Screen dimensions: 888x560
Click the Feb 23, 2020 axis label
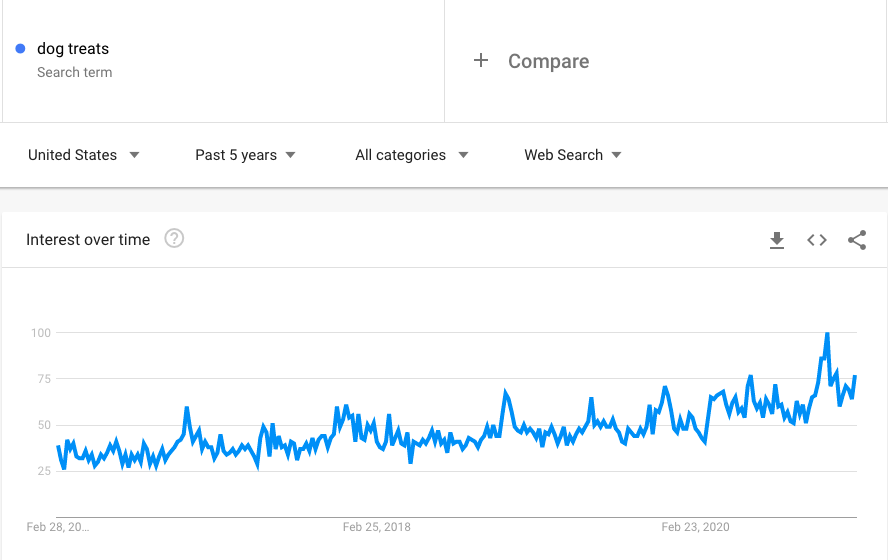point(696,527)
